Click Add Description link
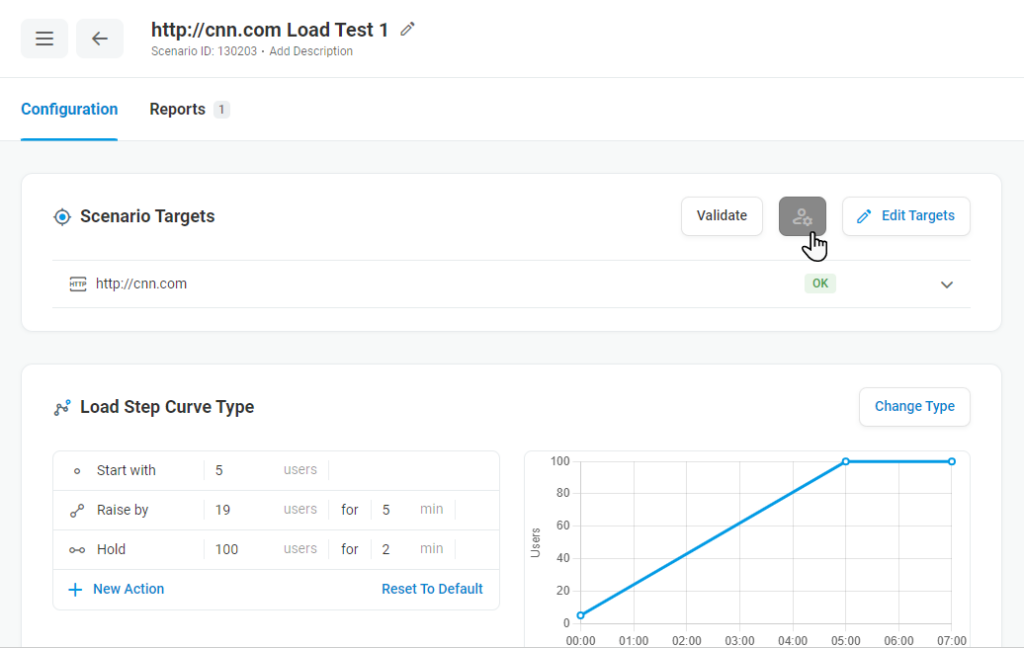The width and height of the screenshot is (1024, 648). click(x=311, y=51)
